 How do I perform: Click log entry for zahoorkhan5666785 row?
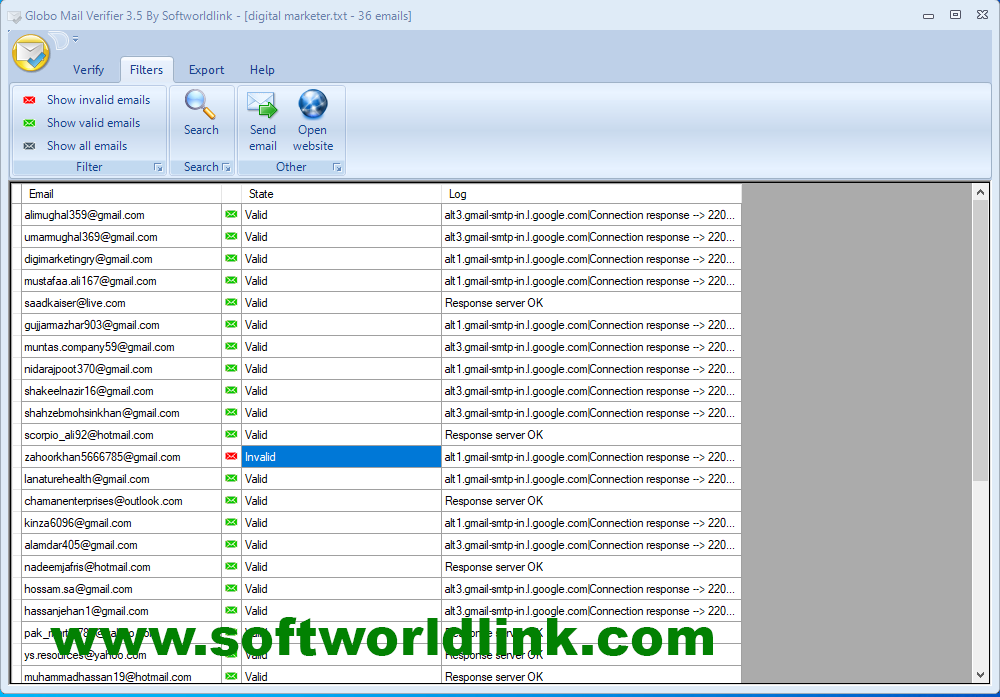[x=590, y=457]
